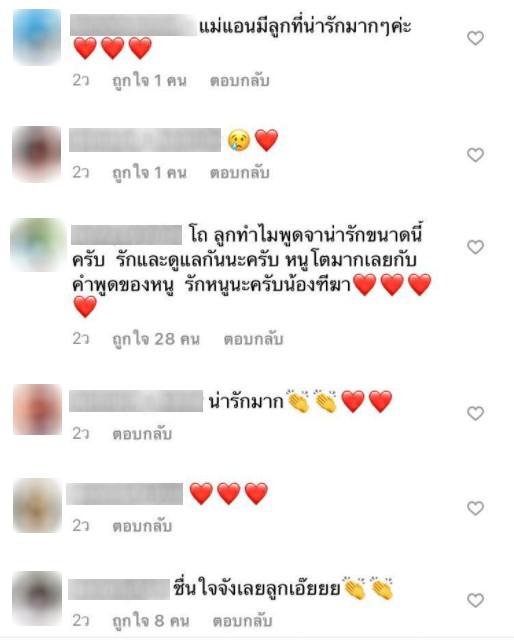The image size is (514, 640).
Task: Open blue profile picture of first commenter
Action: click(37, 38)
